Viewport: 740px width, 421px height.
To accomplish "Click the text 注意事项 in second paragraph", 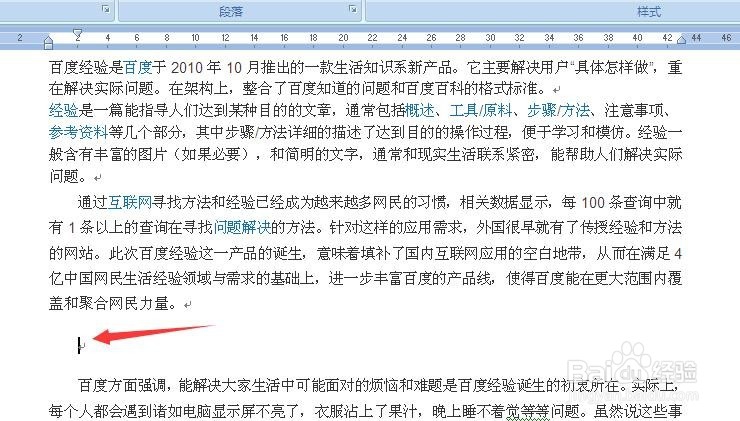I will 634,110.
